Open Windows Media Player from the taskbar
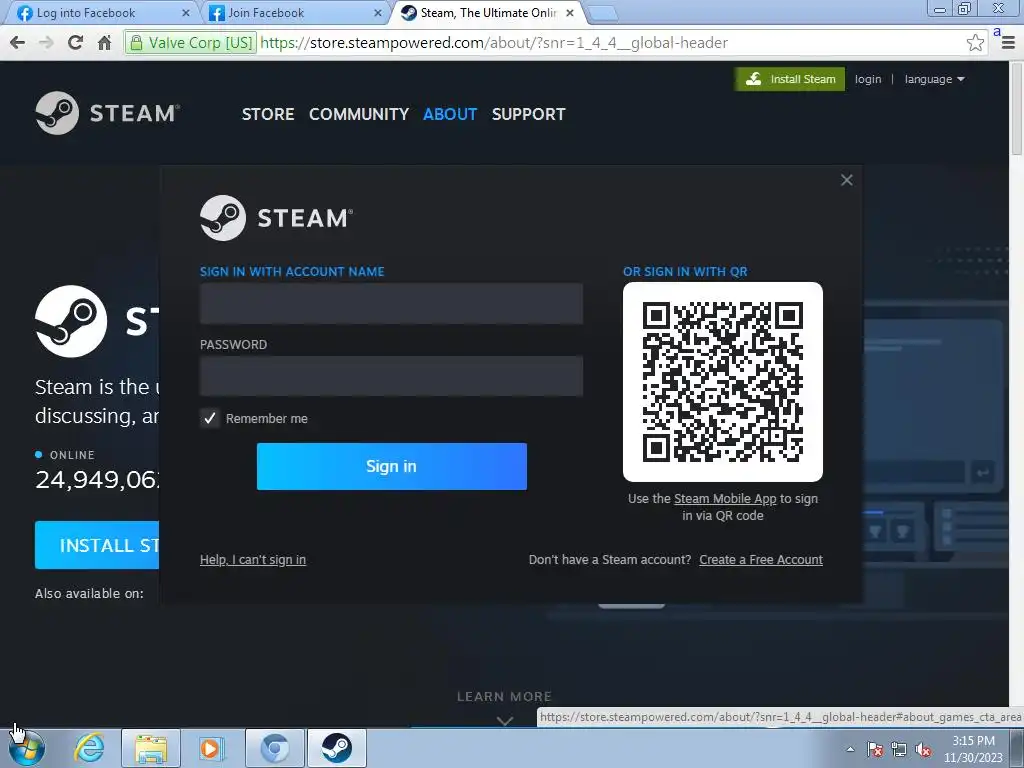Viewport: 1024px width, 768px height. [x=211, y=748]
